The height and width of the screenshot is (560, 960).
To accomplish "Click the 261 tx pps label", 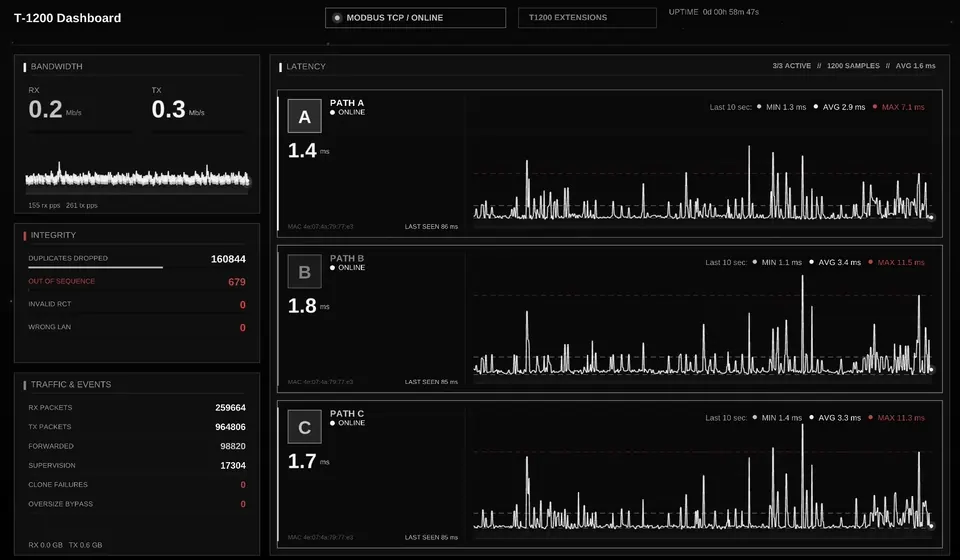I will pos(81,206).
